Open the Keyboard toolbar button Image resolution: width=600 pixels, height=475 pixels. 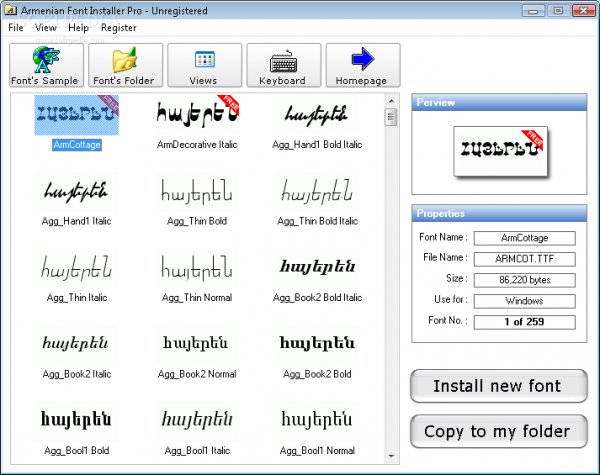pyautogui.click(x=284, y=65)
